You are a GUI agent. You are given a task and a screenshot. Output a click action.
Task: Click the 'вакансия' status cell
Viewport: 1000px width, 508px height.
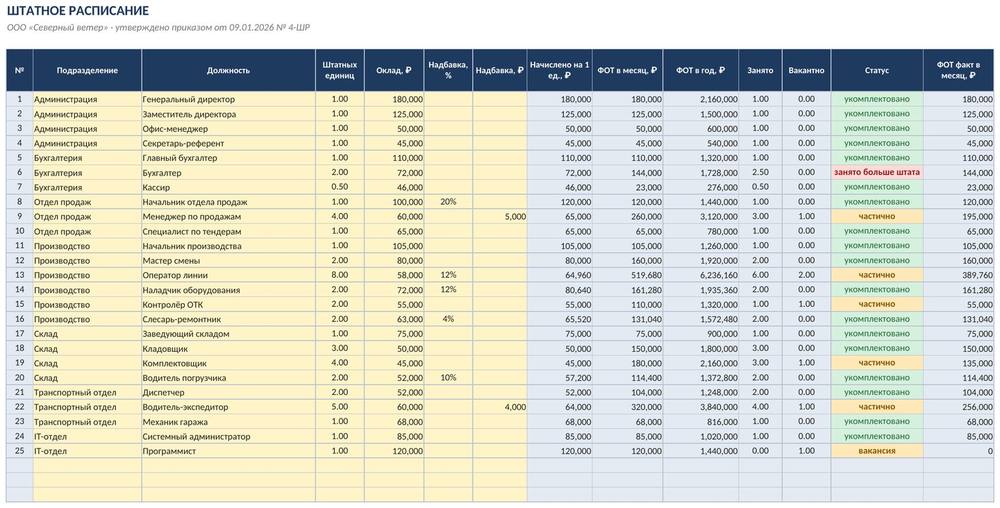click(877, 451)
